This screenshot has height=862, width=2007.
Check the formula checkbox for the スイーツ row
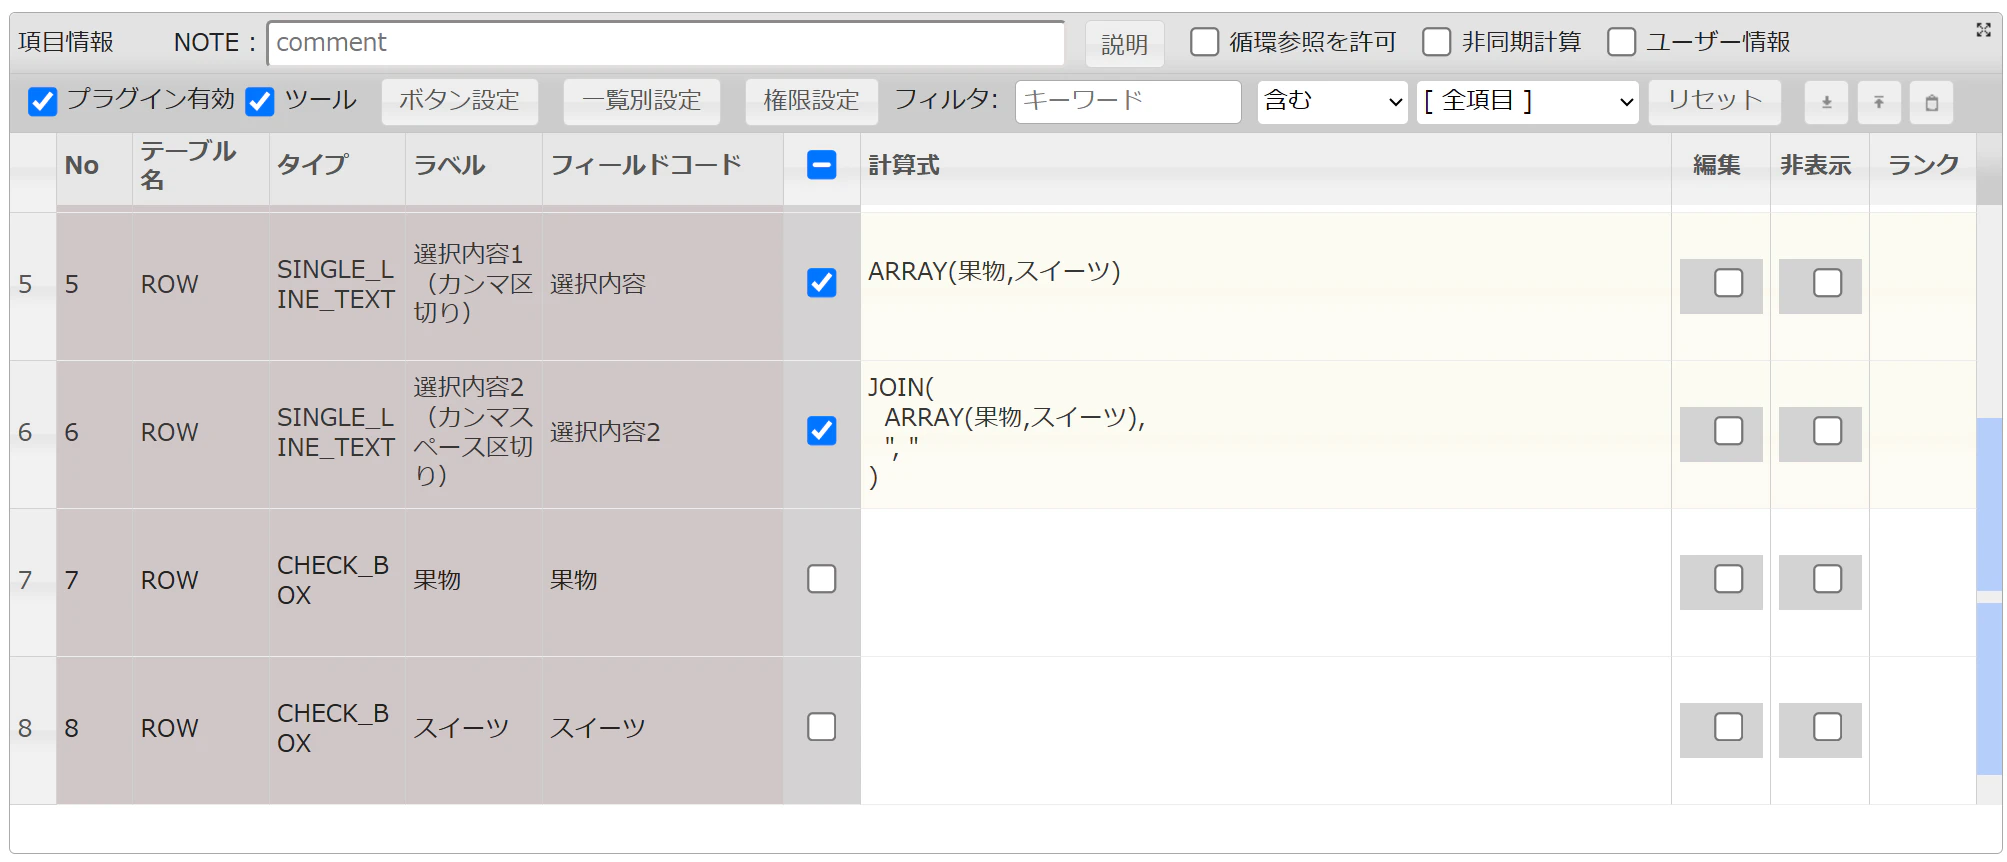822,727
